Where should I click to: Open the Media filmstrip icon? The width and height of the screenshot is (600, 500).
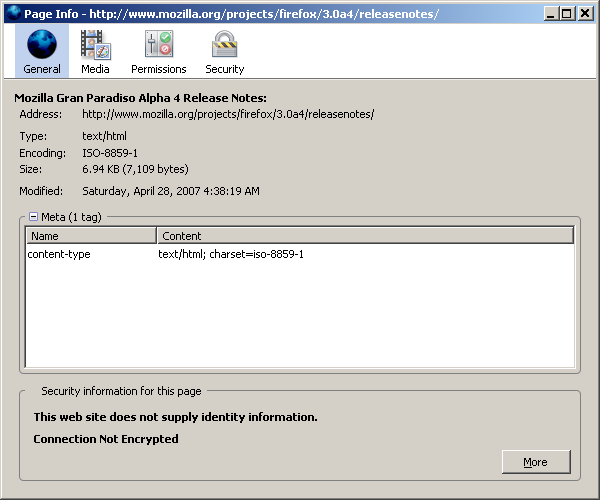point(95,45)
